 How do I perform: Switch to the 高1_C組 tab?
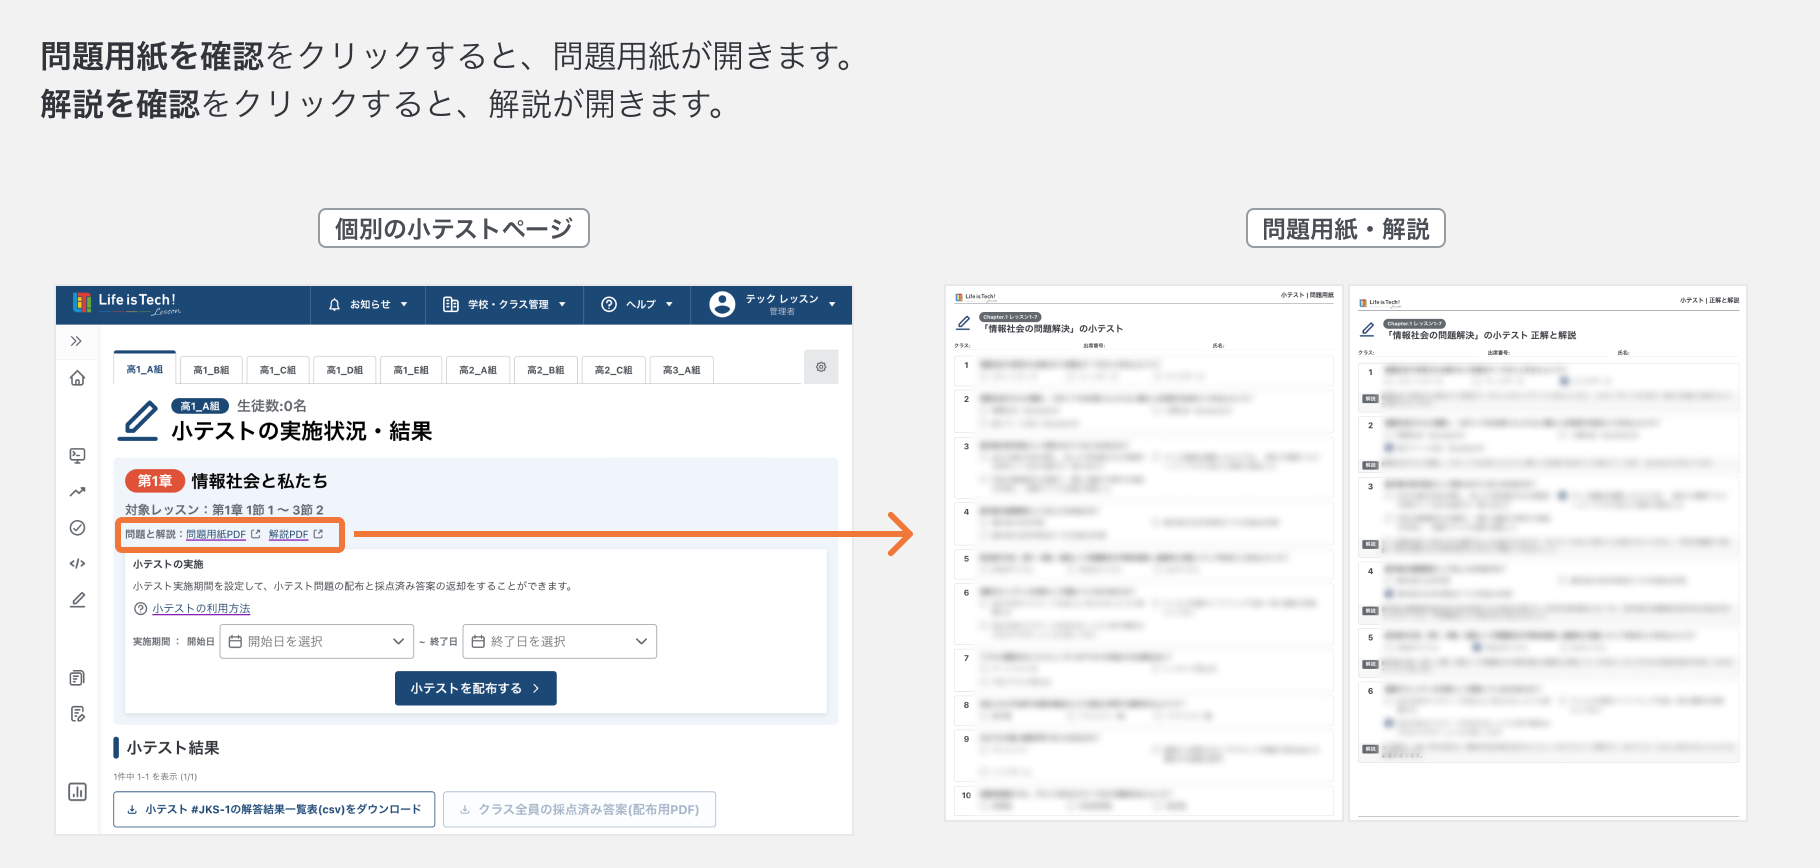(278, 370)
